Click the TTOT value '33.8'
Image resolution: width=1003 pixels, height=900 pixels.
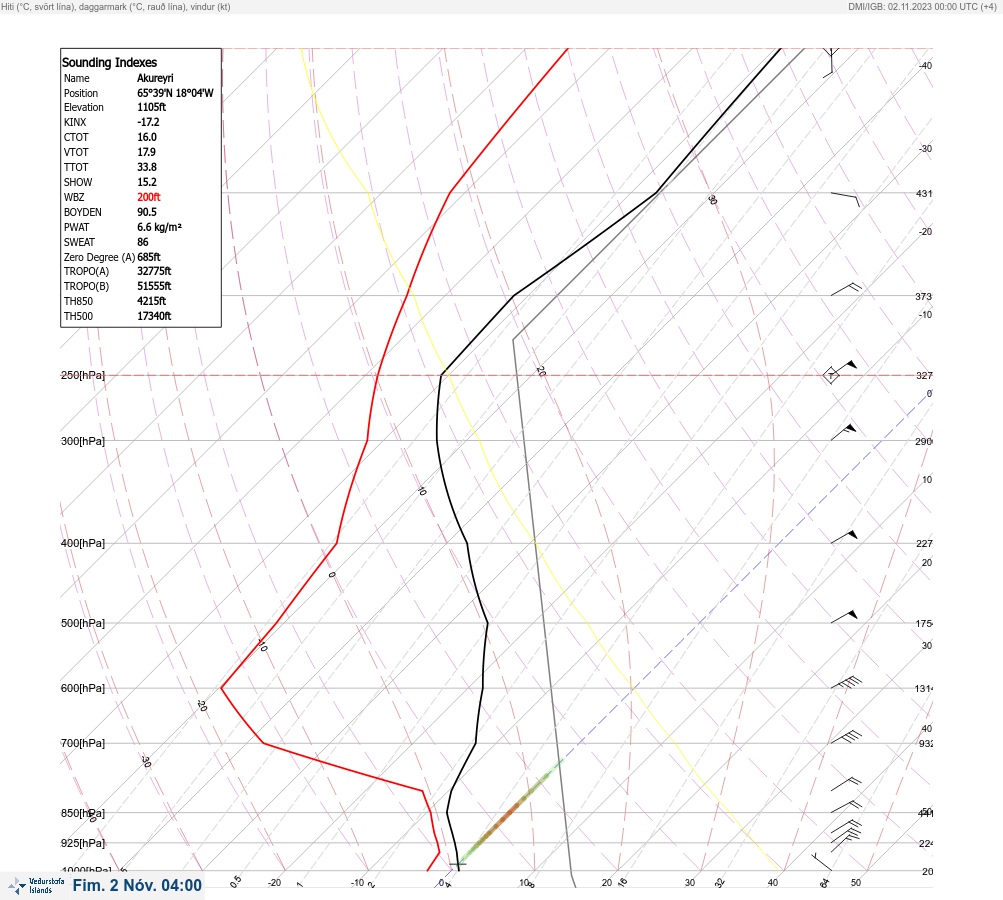click(x=146, y=167)
